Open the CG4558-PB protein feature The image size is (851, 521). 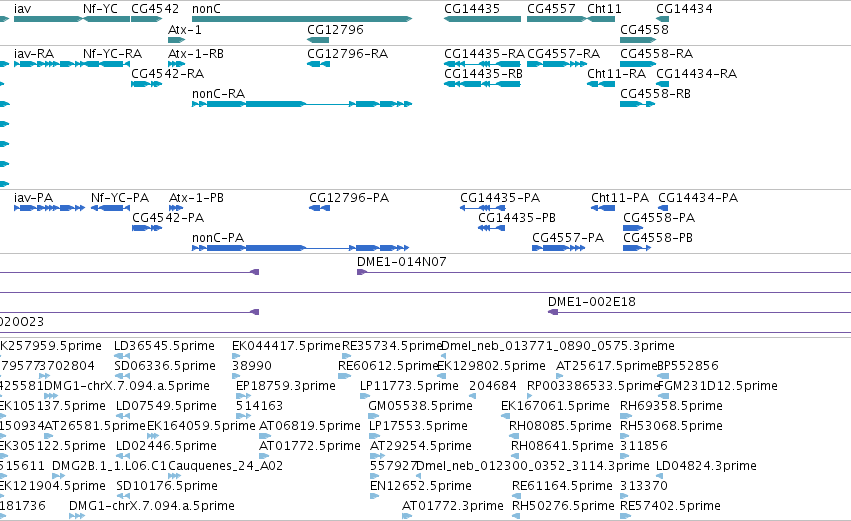(x=637, y=248)
